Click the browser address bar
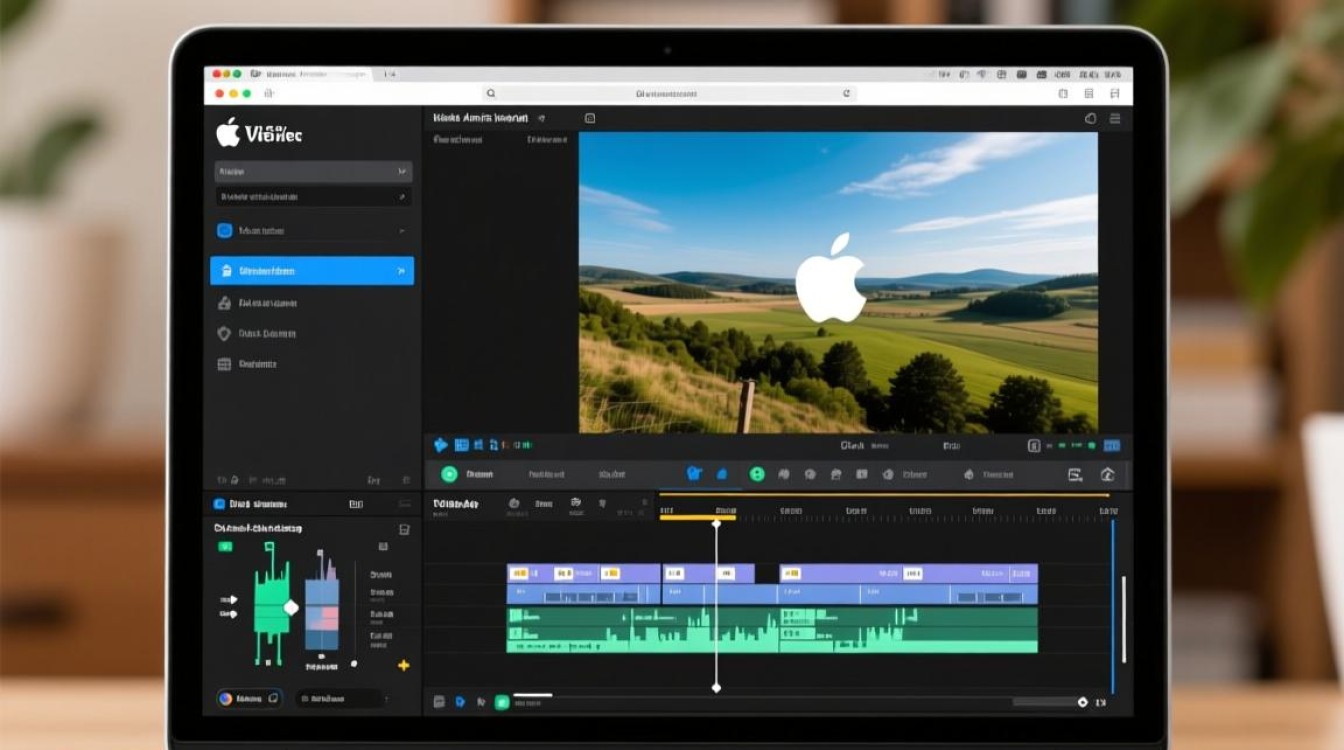Screen dimensions: 1344x750 point(668,93)
